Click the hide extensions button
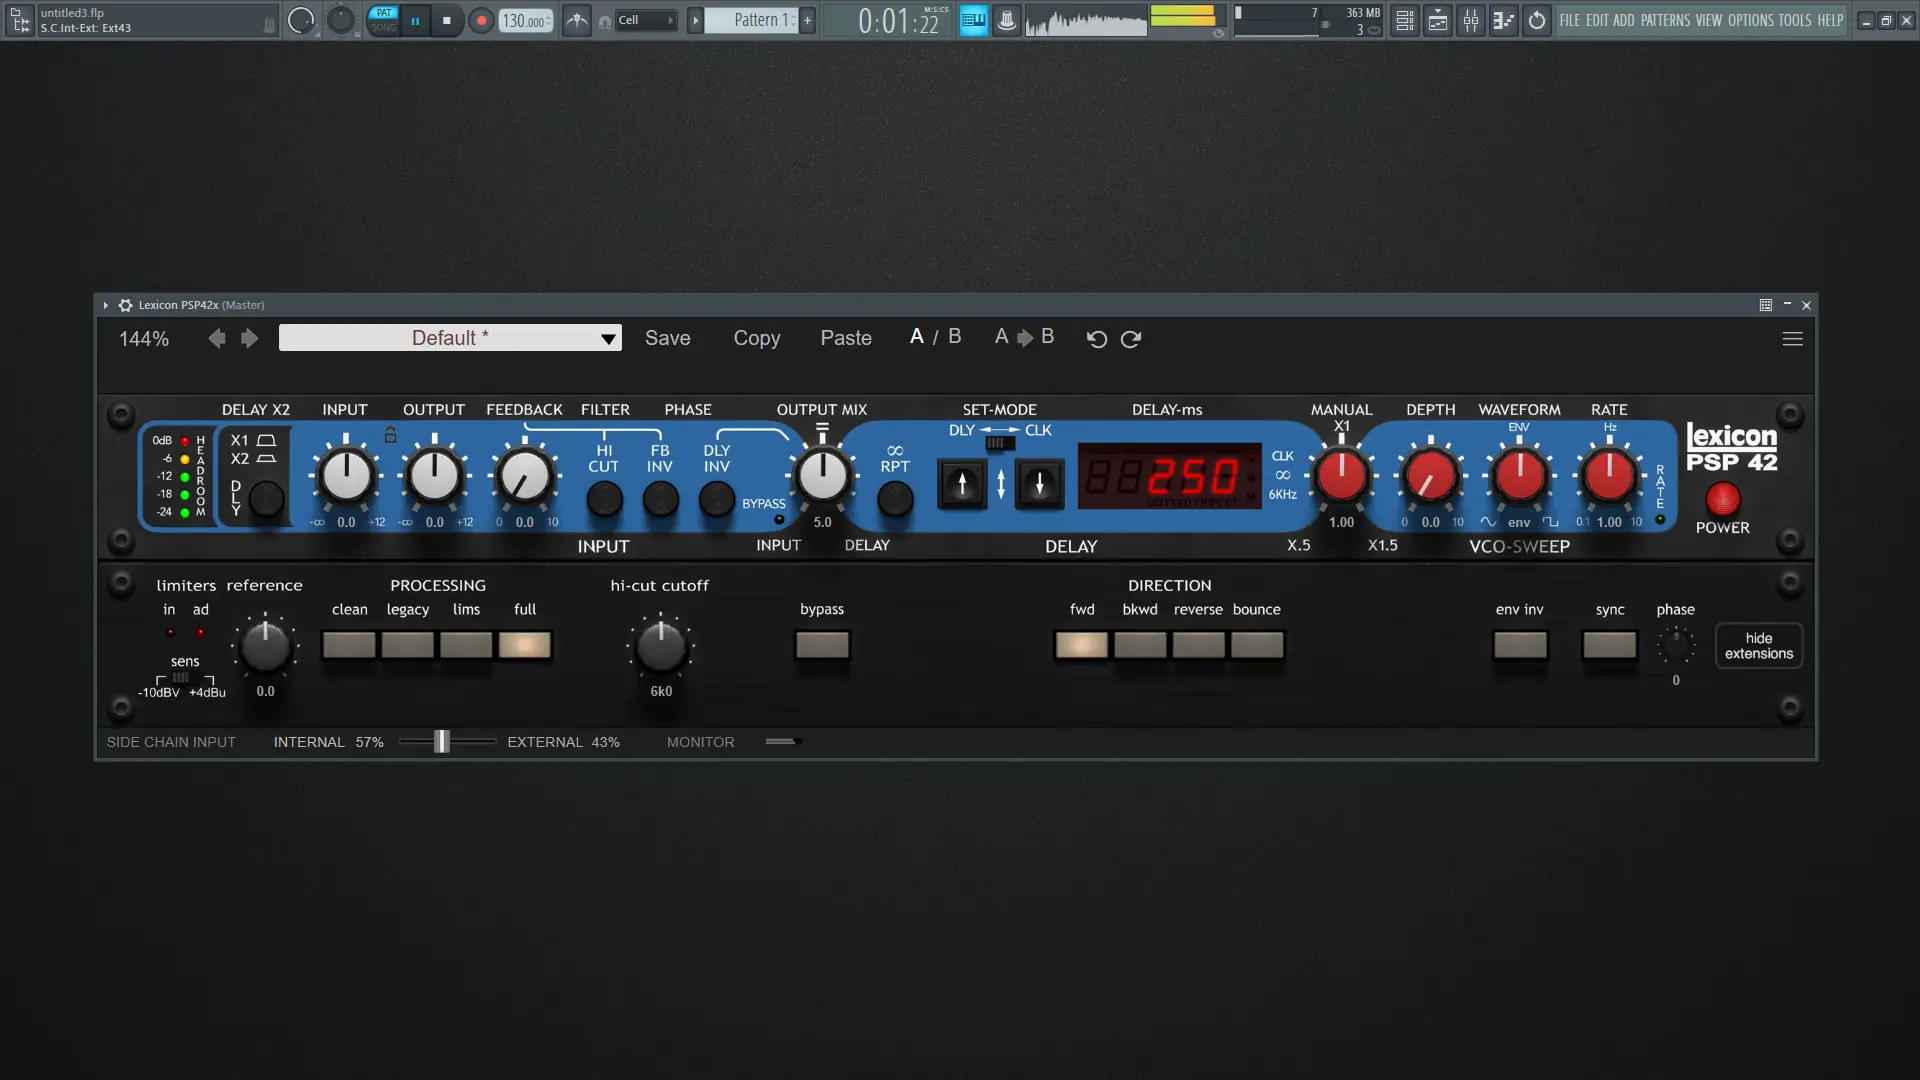The height and width of the screenshot is (1080, 1920). click(x=1758, y=645)
